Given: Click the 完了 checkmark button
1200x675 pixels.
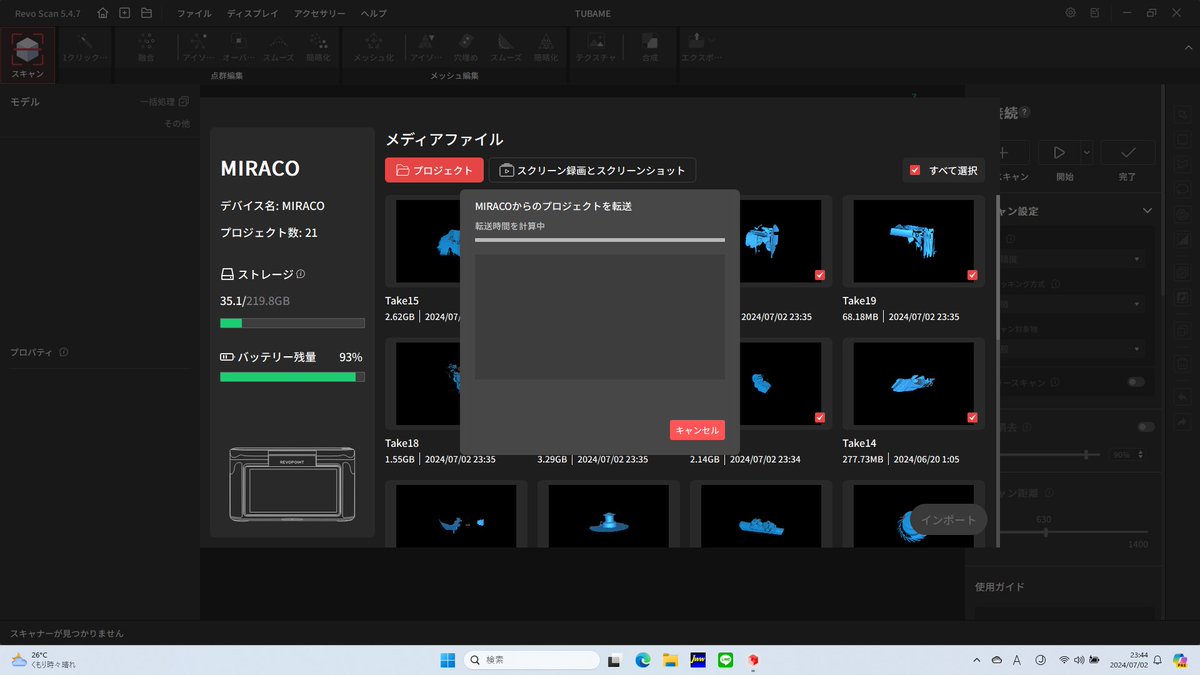Looking at the screenshot, I should 1128,152.
